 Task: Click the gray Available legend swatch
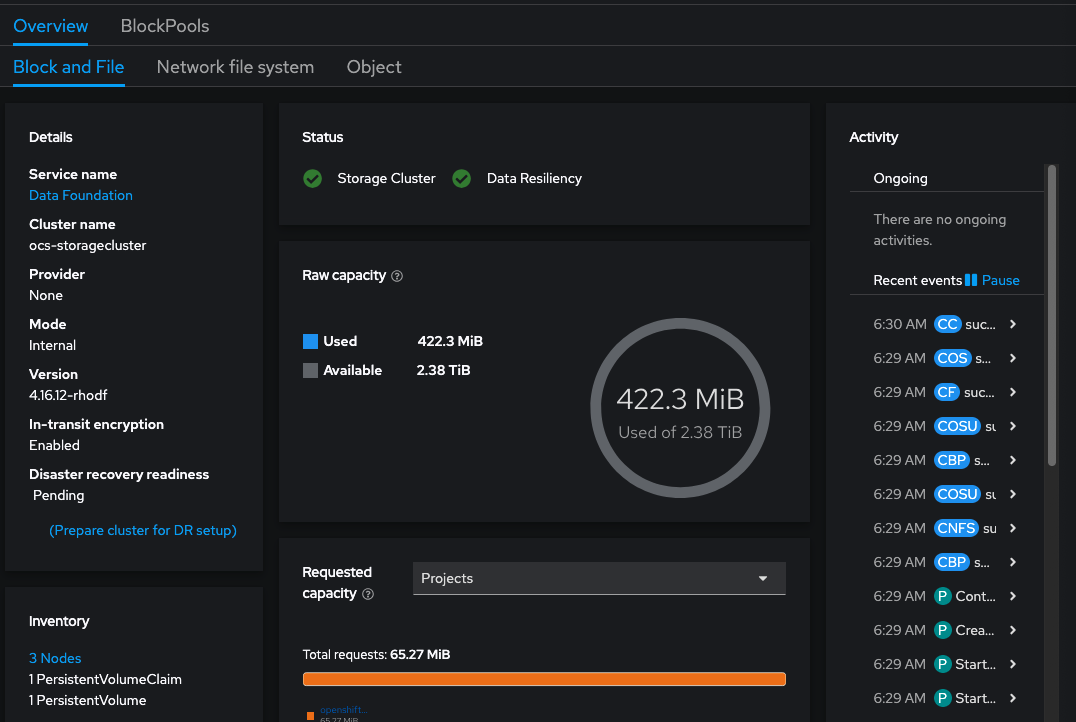click(x=310, y=371)
